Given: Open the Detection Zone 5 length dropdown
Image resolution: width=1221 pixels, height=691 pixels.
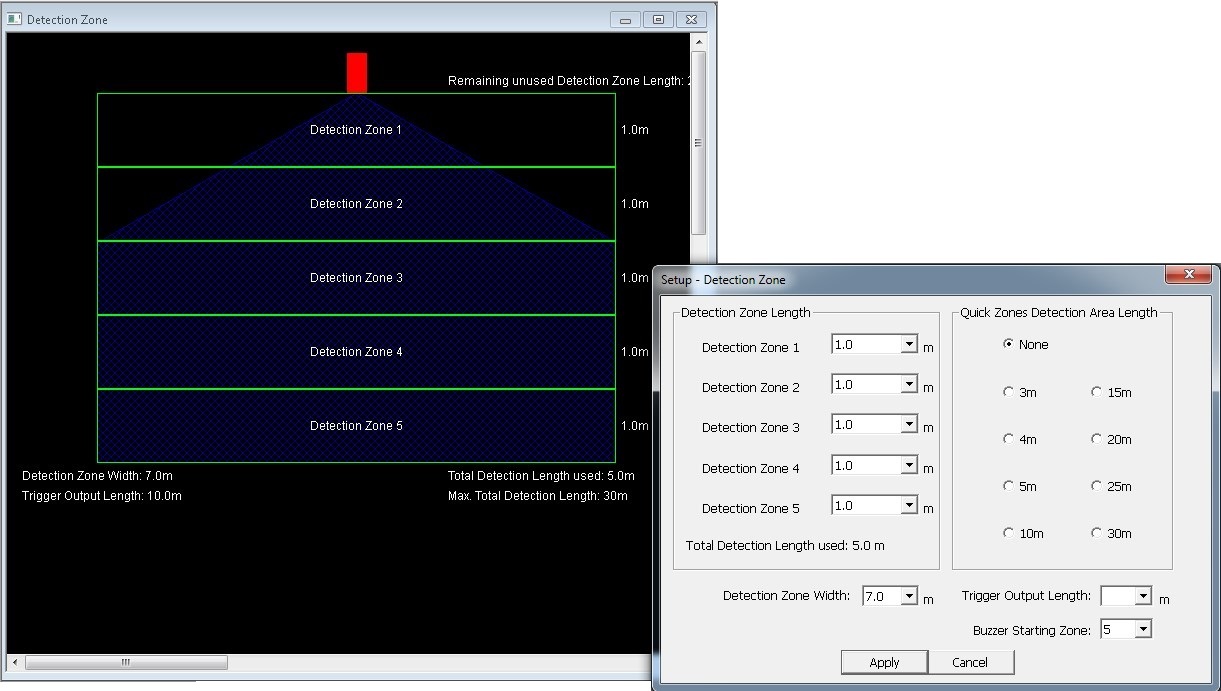Looking at the screenshot, I should [908, 506].
